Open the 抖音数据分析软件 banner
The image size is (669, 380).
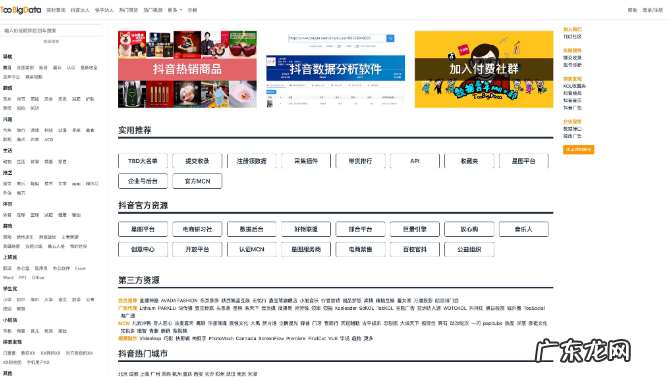pos(335,69)
